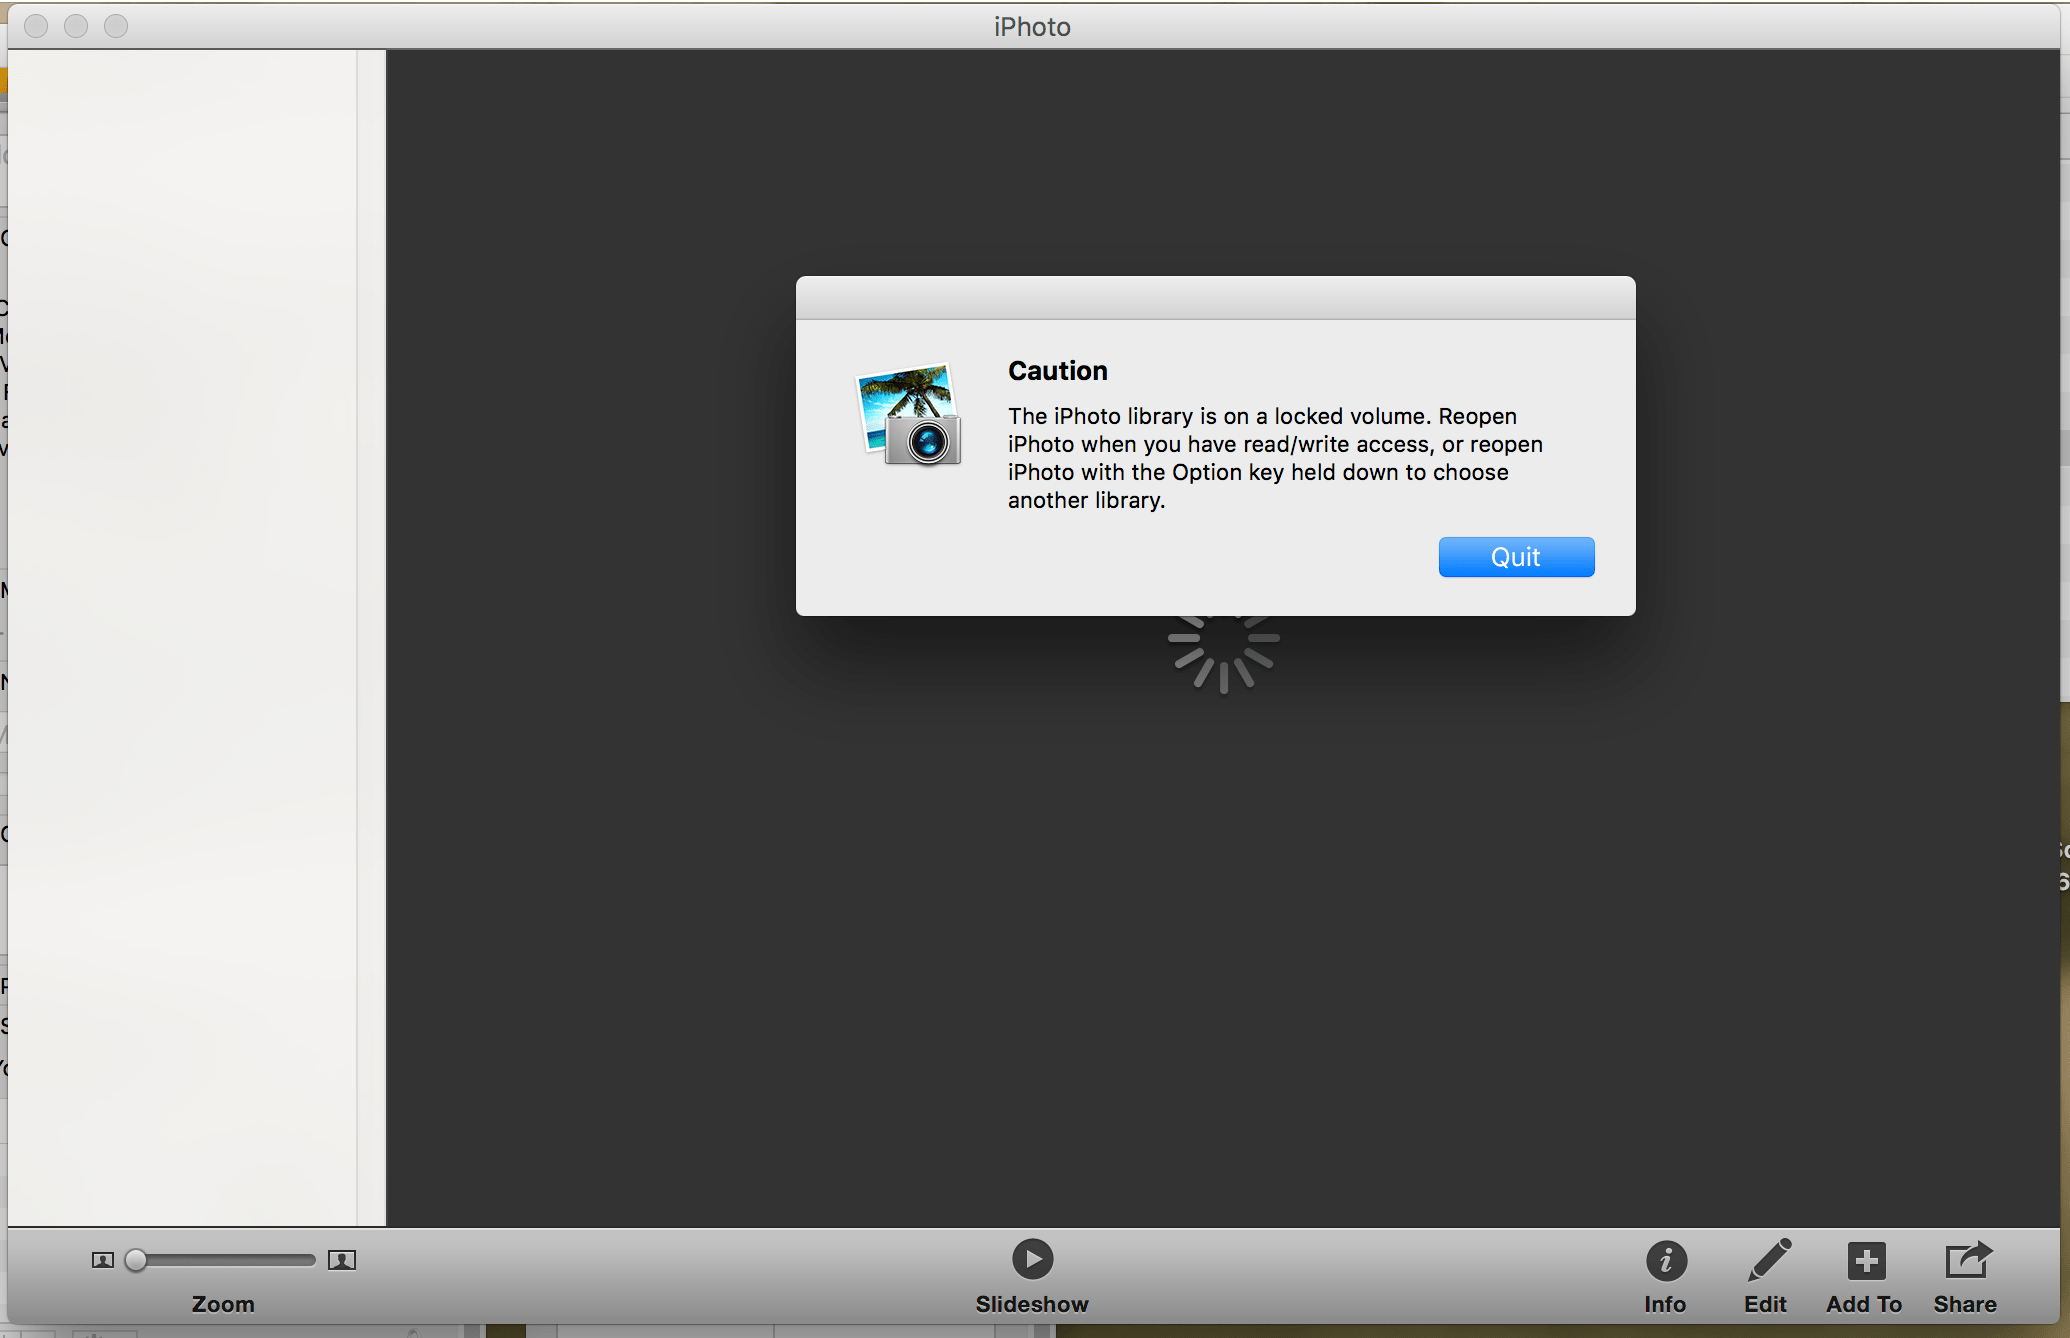Click the Slideshow label text
Screen dimensions: 2070x1338
click(x=1032, y=1303)
